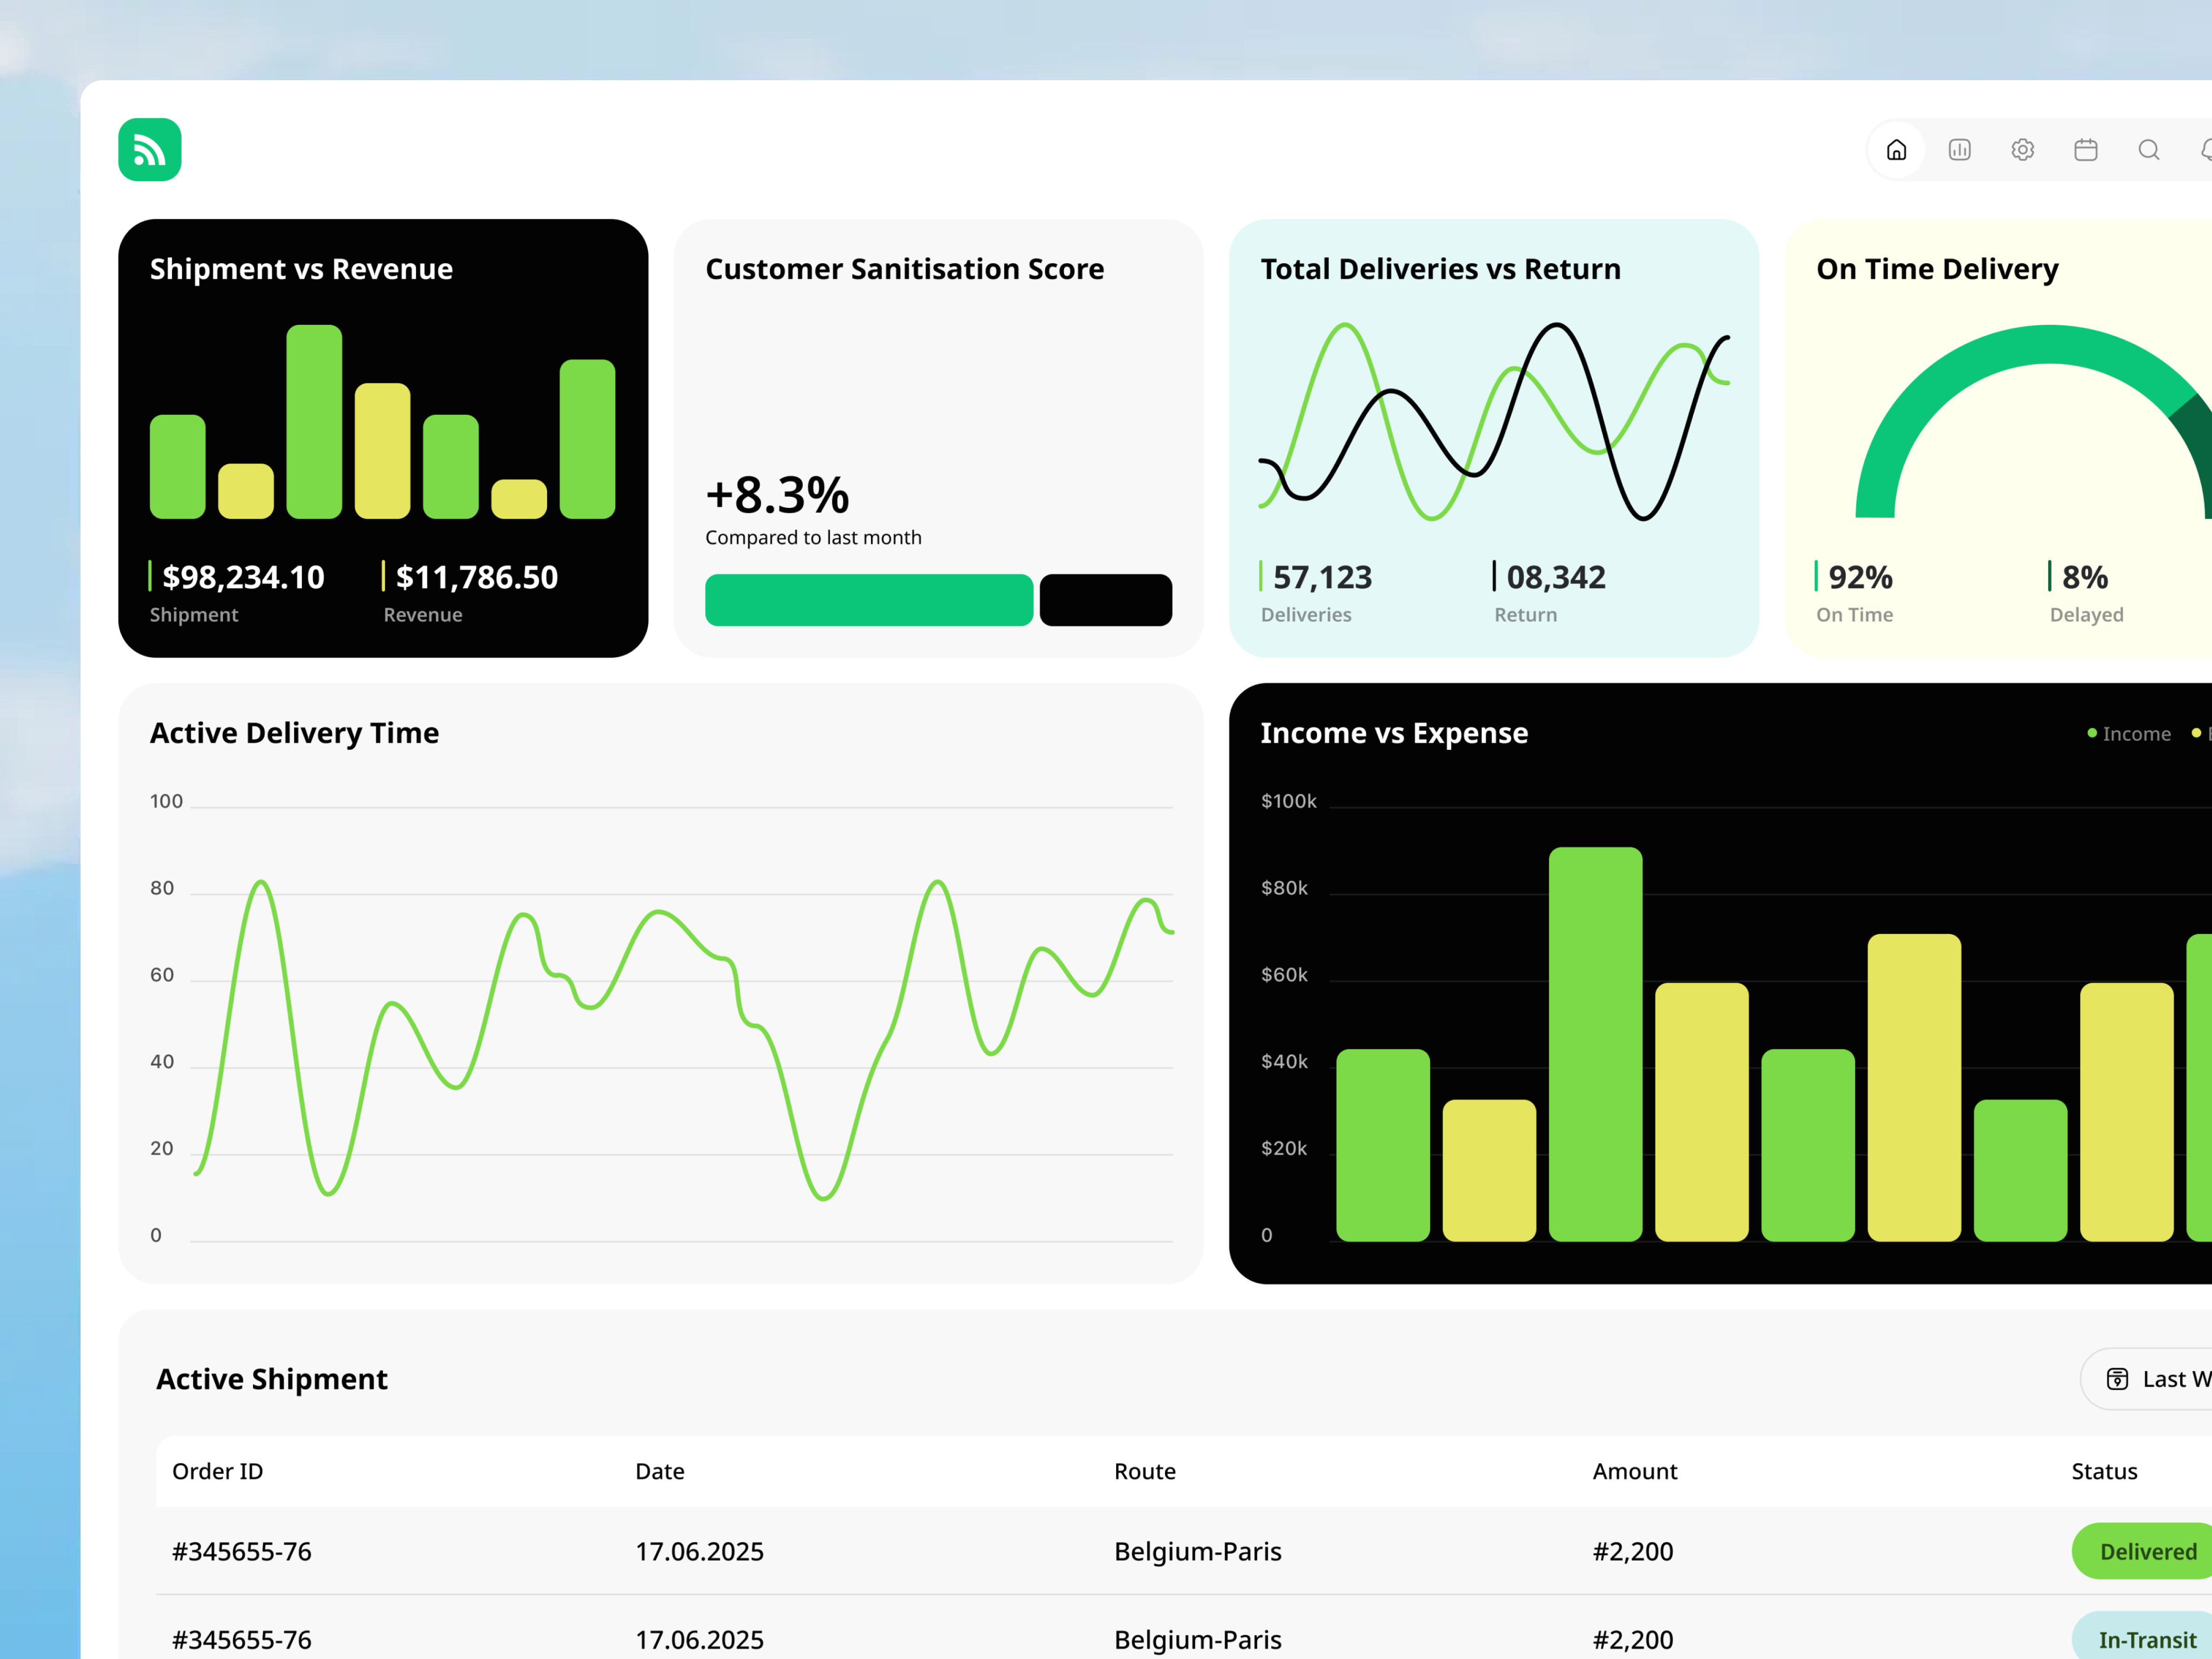Open the Settings gear icon
This screenshot has width=2212, height=1659.
tap(2023, 150)
